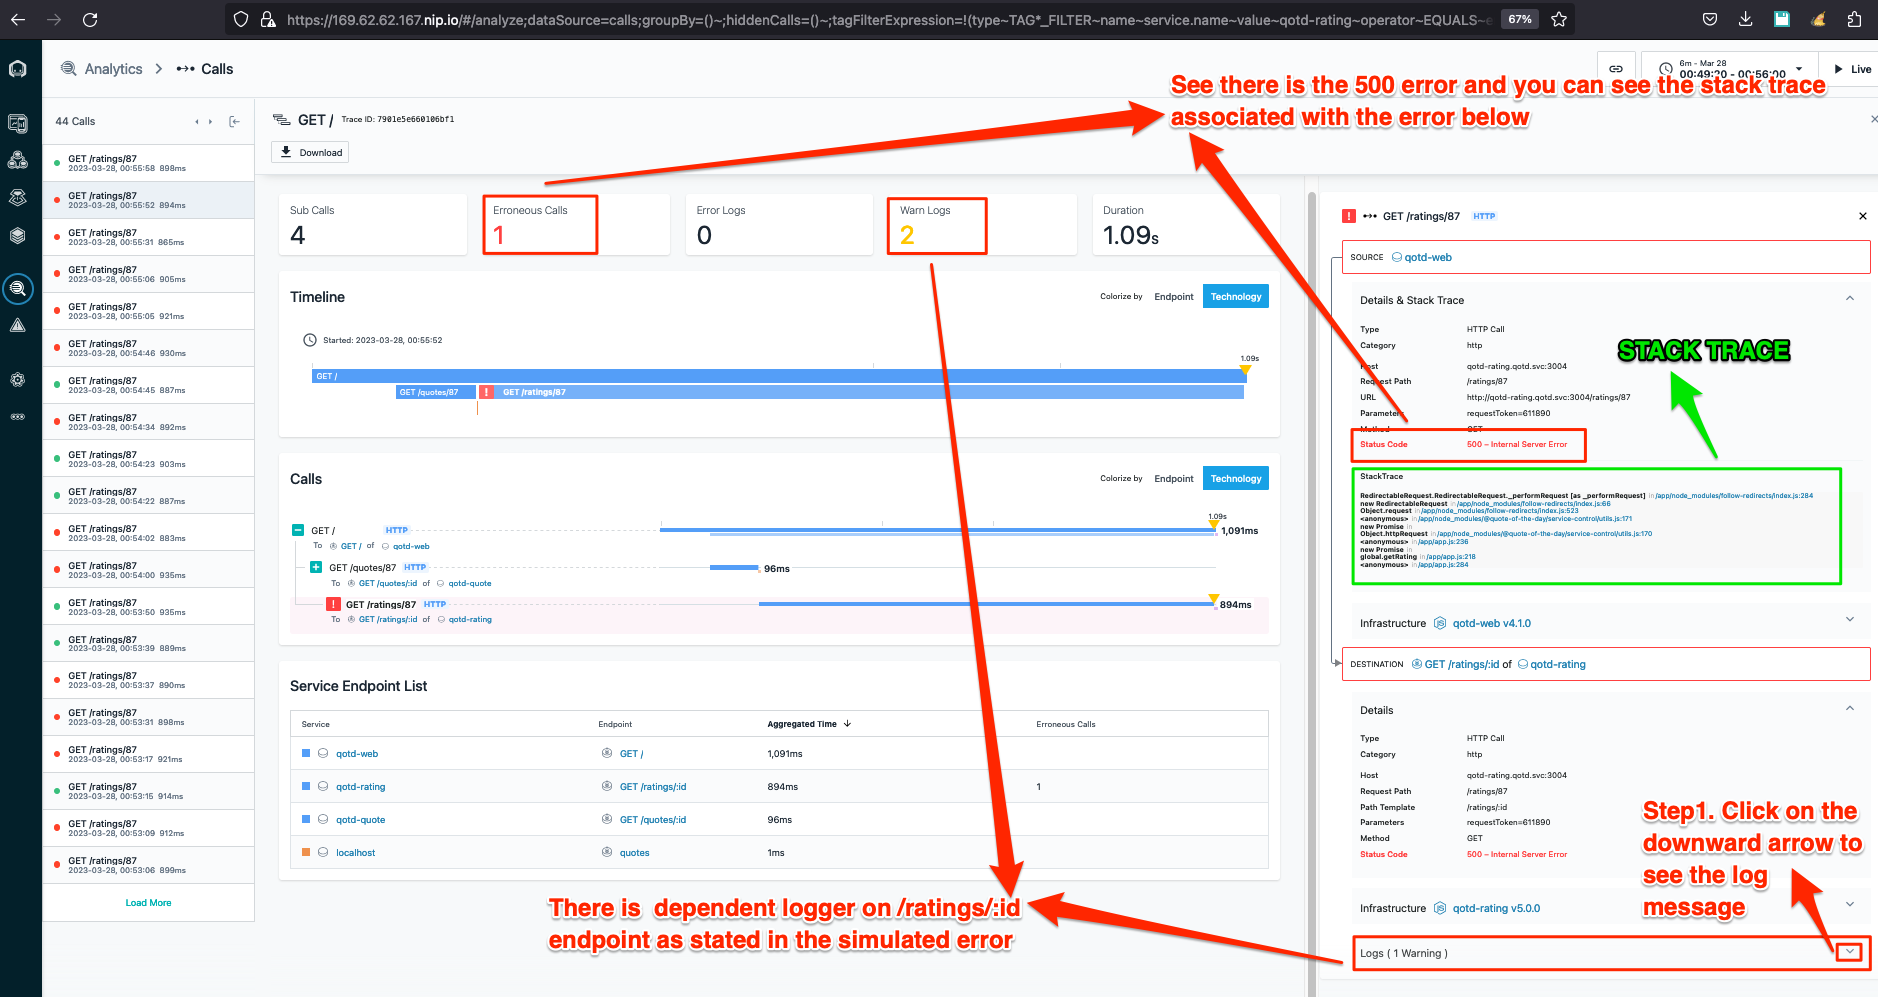Image resolution: width=1878 pixels, height=997 pixels.
Task: Colorize Calls section by Endpoint
Action: click(1173, 479)
